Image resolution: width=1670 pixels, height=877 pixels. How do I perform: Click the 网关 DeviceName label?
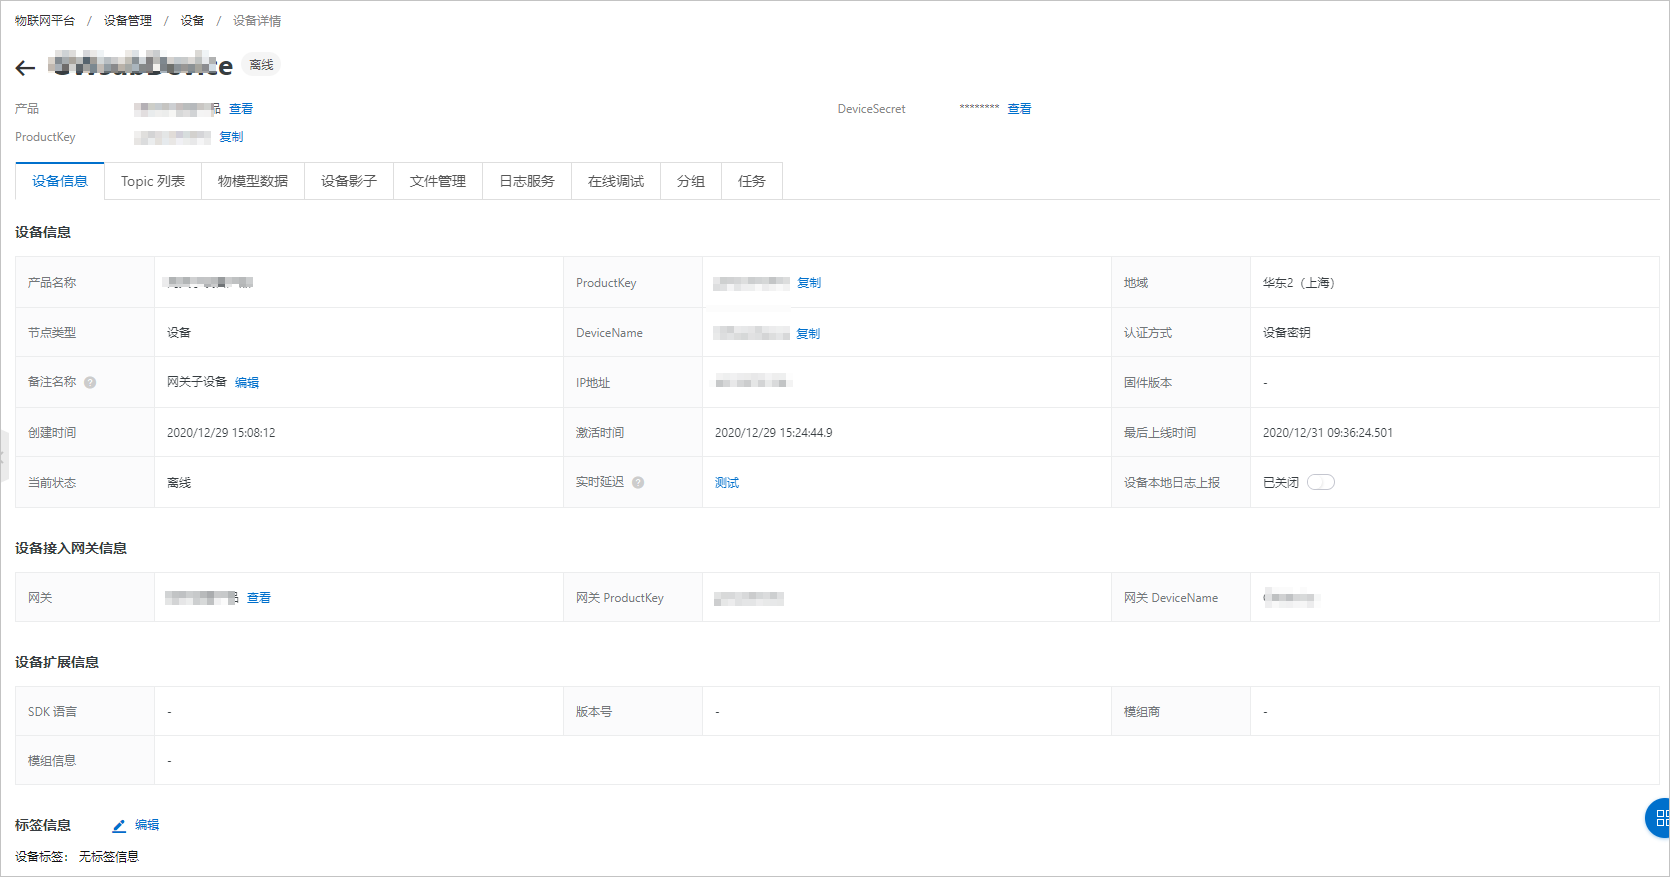1171,598
